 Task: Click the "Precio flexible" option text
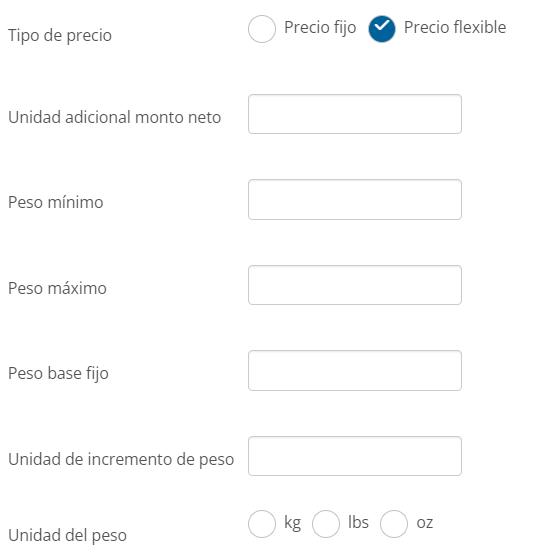coord(455,27)
